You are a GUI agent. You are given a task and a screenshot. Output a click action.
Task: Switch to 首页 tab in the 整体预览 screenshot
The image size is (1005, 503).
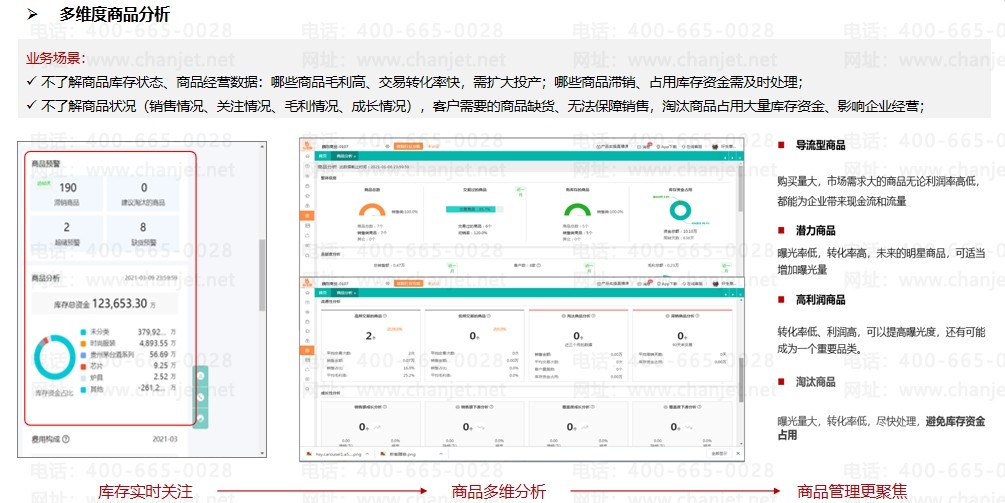tap(324, 156)
